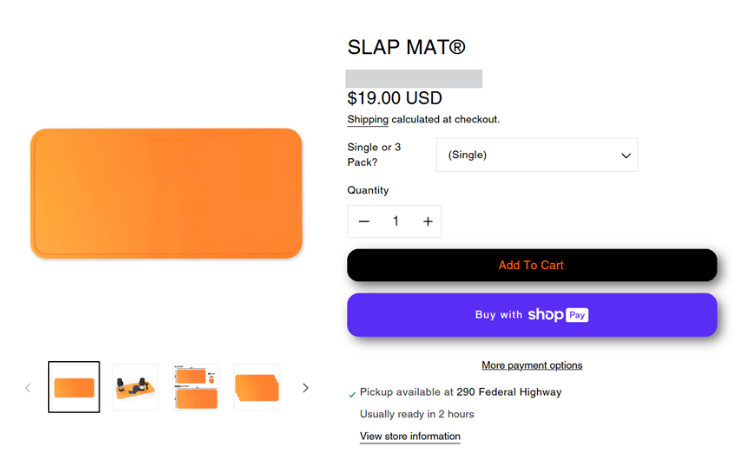This screenshot has width=736, height=449.
Task: Select the stacked mats fourth thumbnail
Action: (x=257, y=387)
